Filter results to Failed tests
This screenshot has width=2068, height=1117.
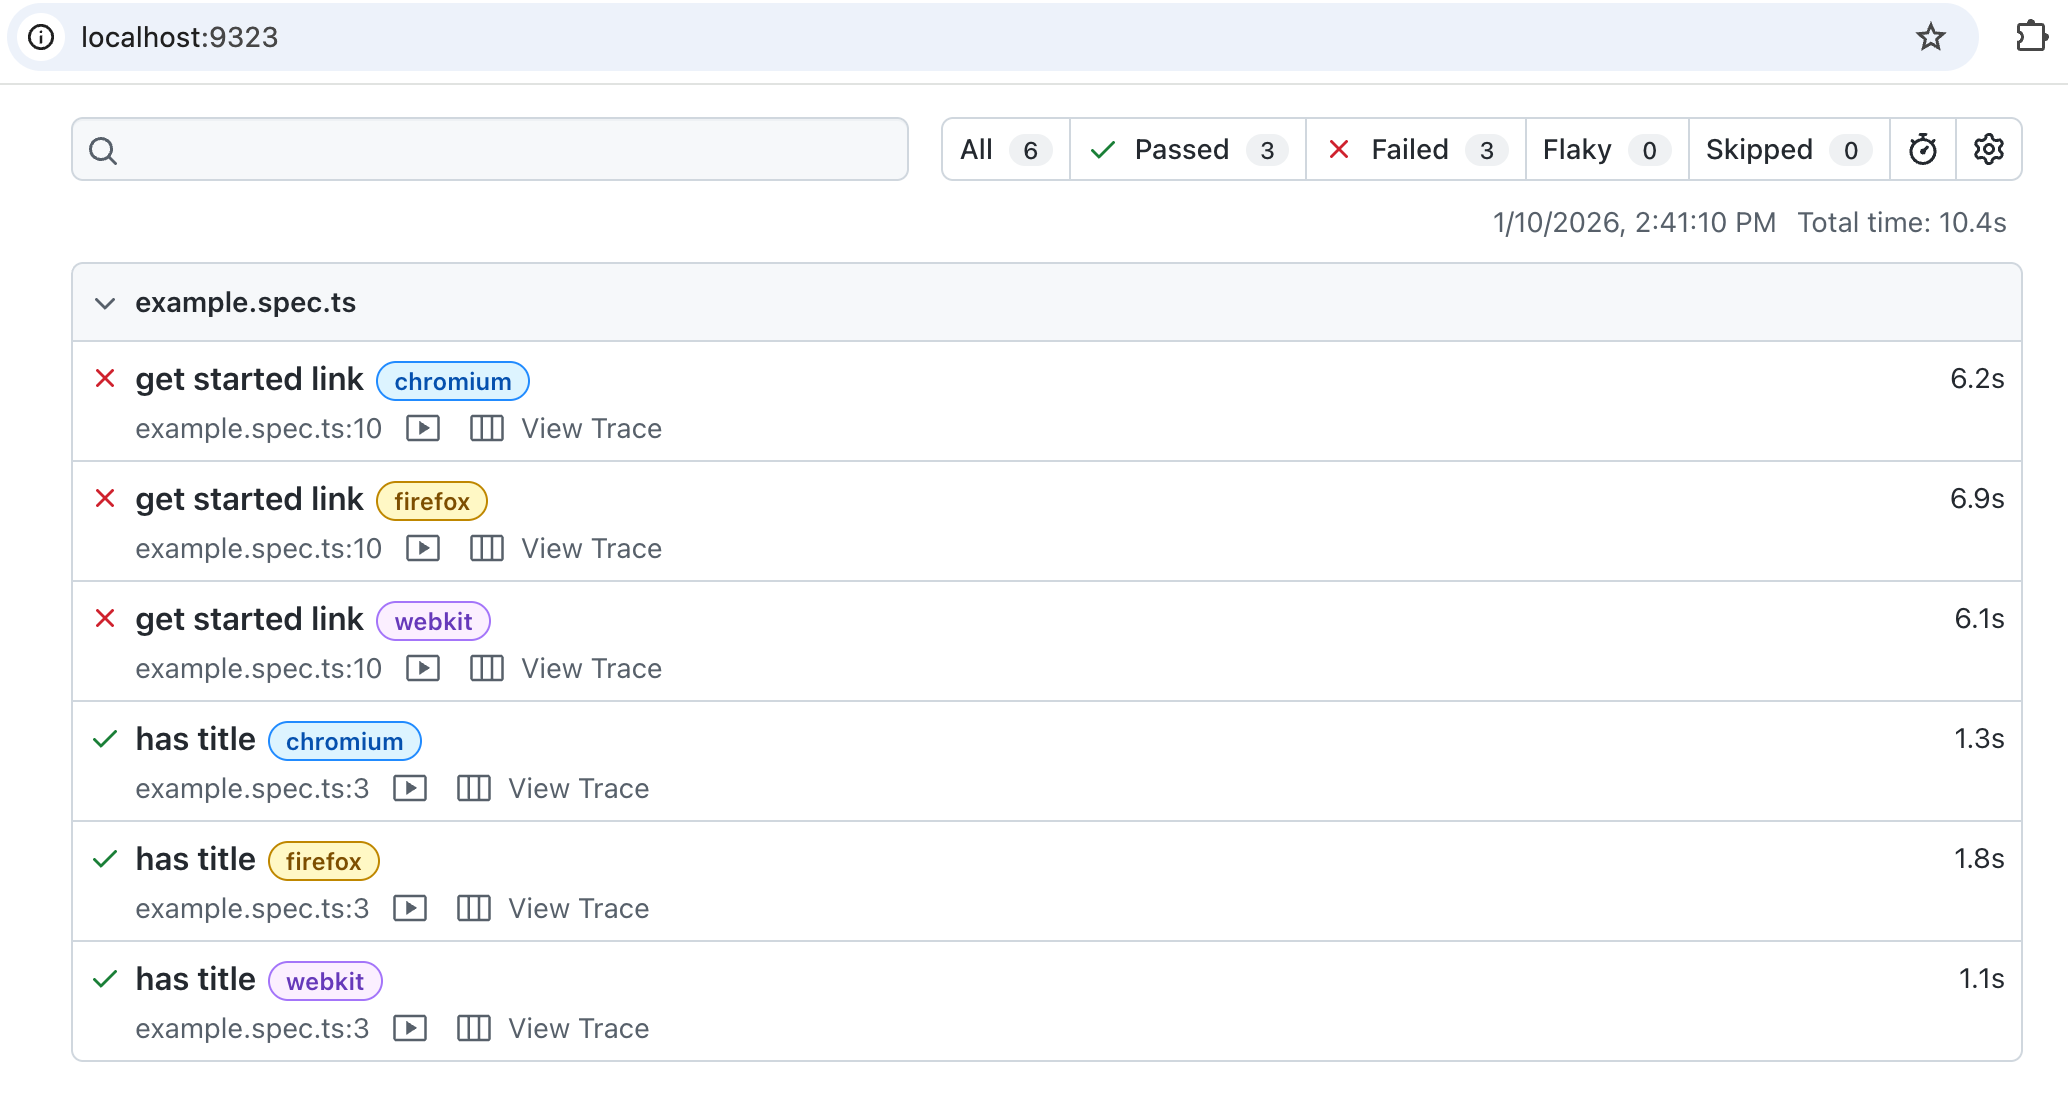[x=1416, y=150]
